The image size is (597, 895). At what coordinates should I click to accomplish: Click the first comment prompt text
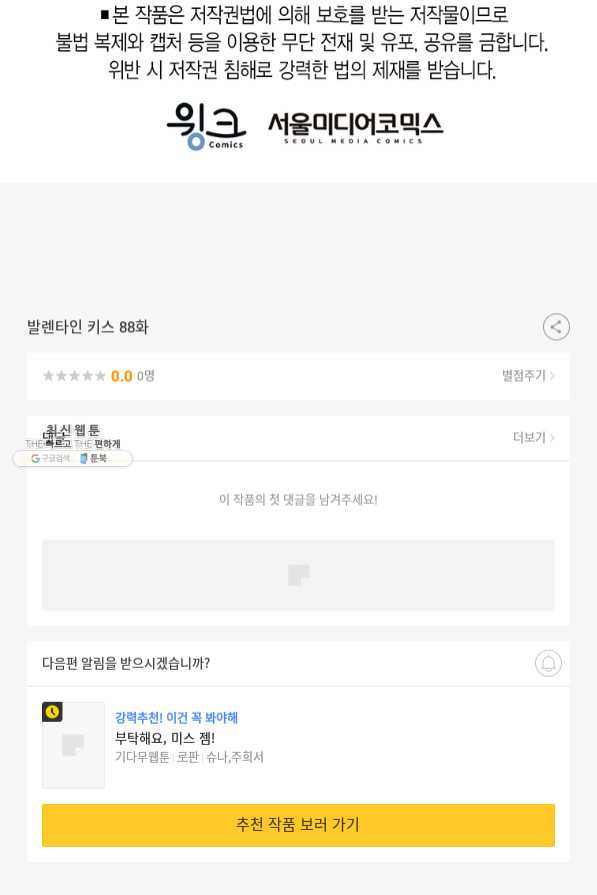(298, 499)
